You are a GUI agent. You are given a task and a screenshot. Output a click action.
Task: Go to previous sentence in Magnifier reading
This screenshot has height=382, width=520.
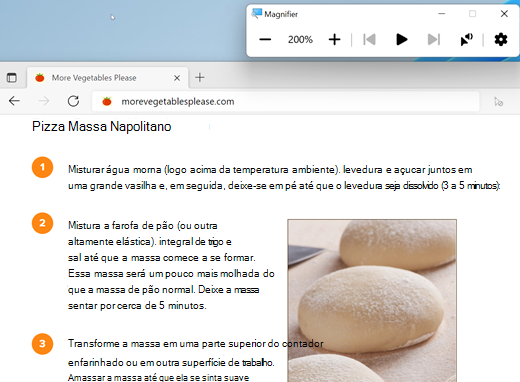tap(369, 40)
